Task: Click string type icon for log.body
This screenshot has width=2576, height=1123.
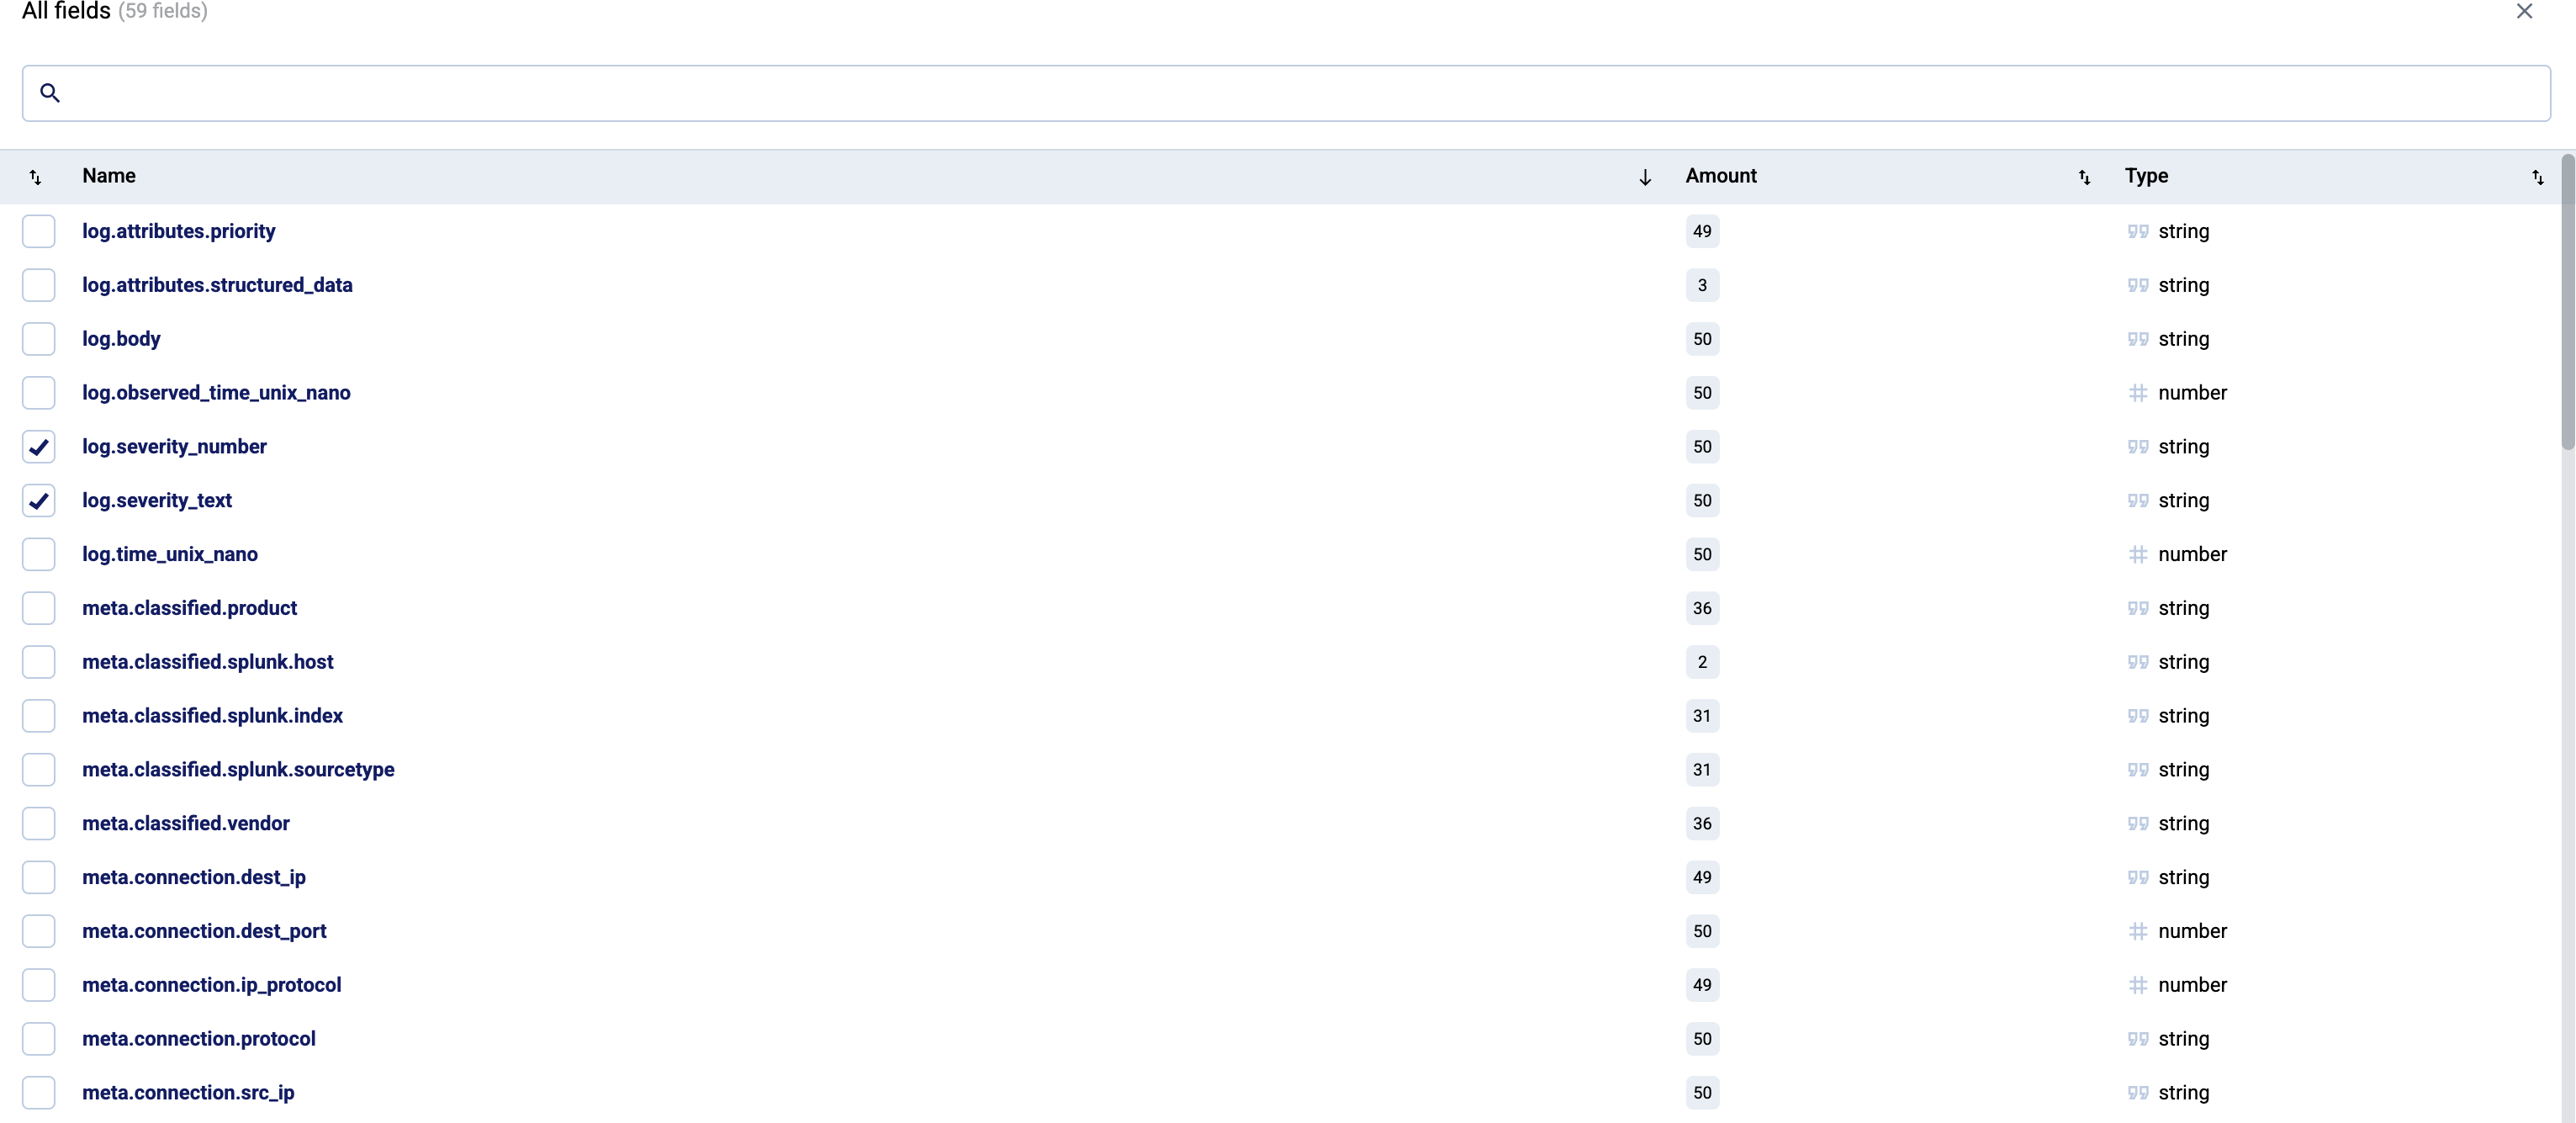Action: click(x=2138, y=339)
